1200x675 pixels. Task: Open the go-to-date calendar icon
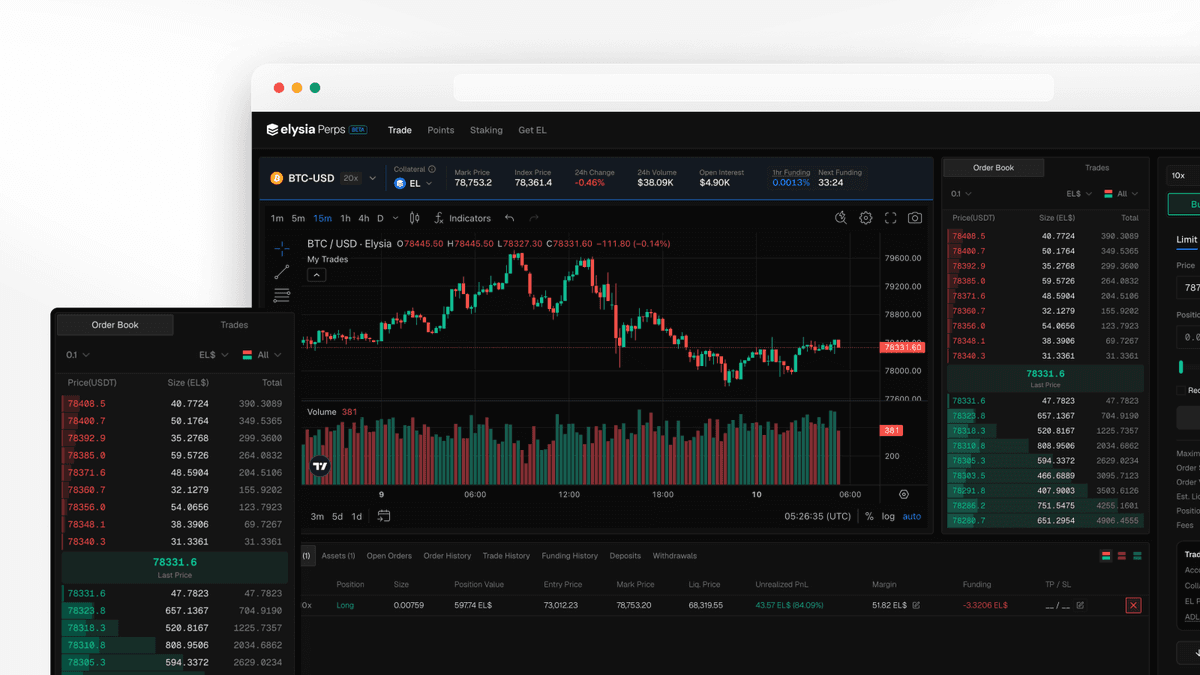coord(384,516)
